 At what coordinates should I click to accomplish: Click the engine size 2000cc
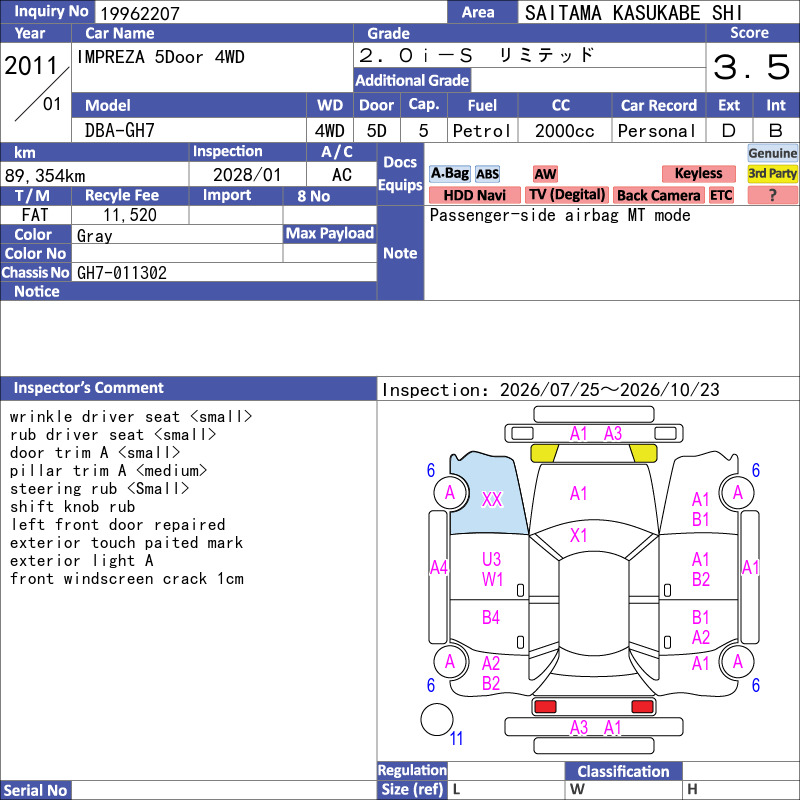(x=565, y=131)
